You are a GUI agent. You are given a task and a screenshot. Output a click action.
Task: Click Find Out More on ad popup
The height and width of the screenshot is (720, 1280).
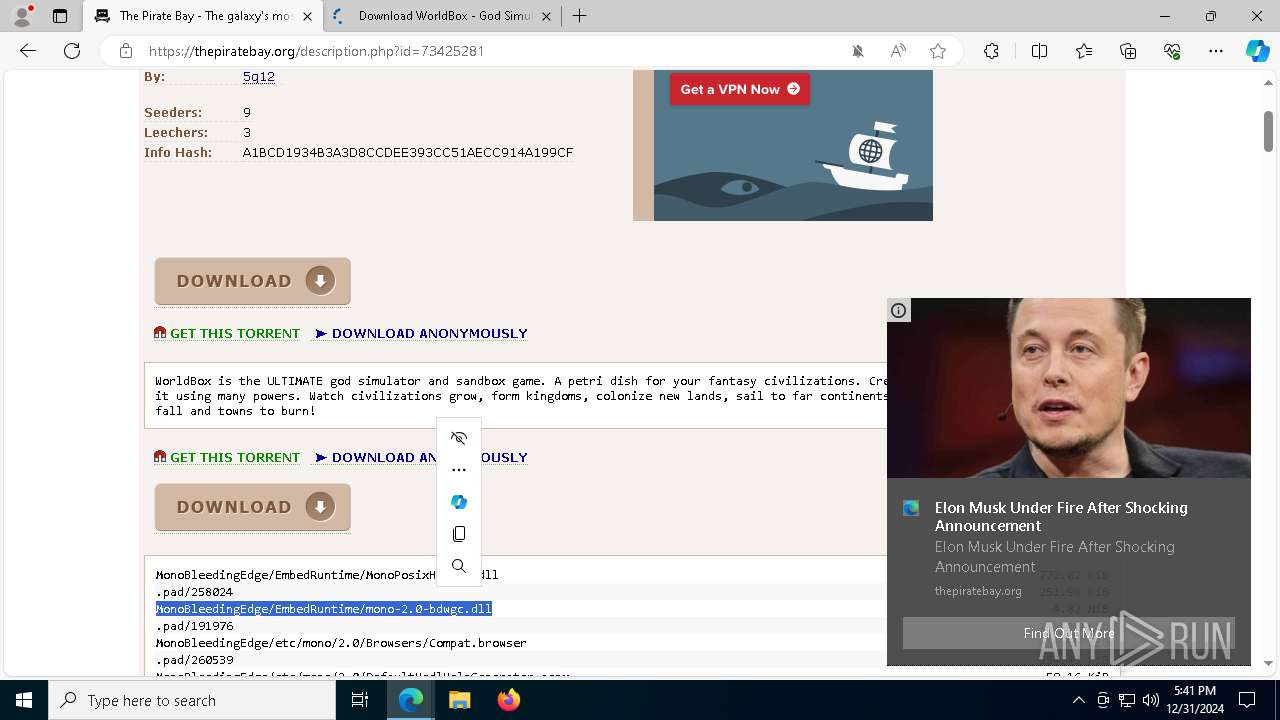click(x=1069, y=633)
